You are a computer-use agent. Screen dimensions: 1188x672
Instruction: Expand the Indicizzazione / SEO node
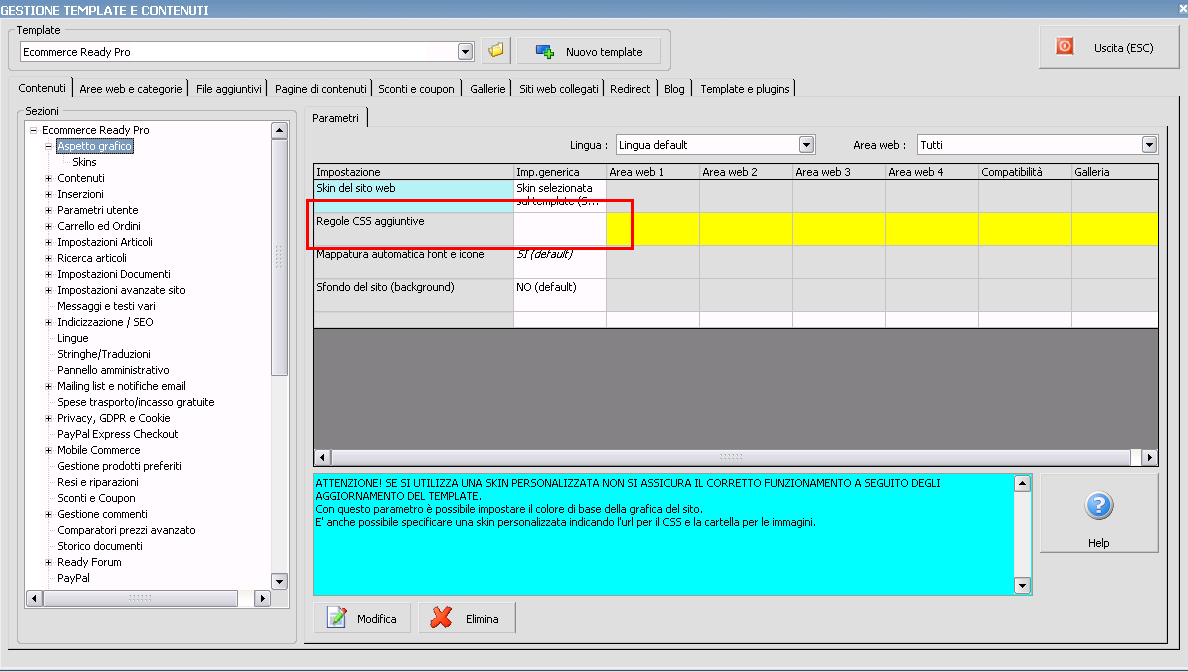(48, 322)
